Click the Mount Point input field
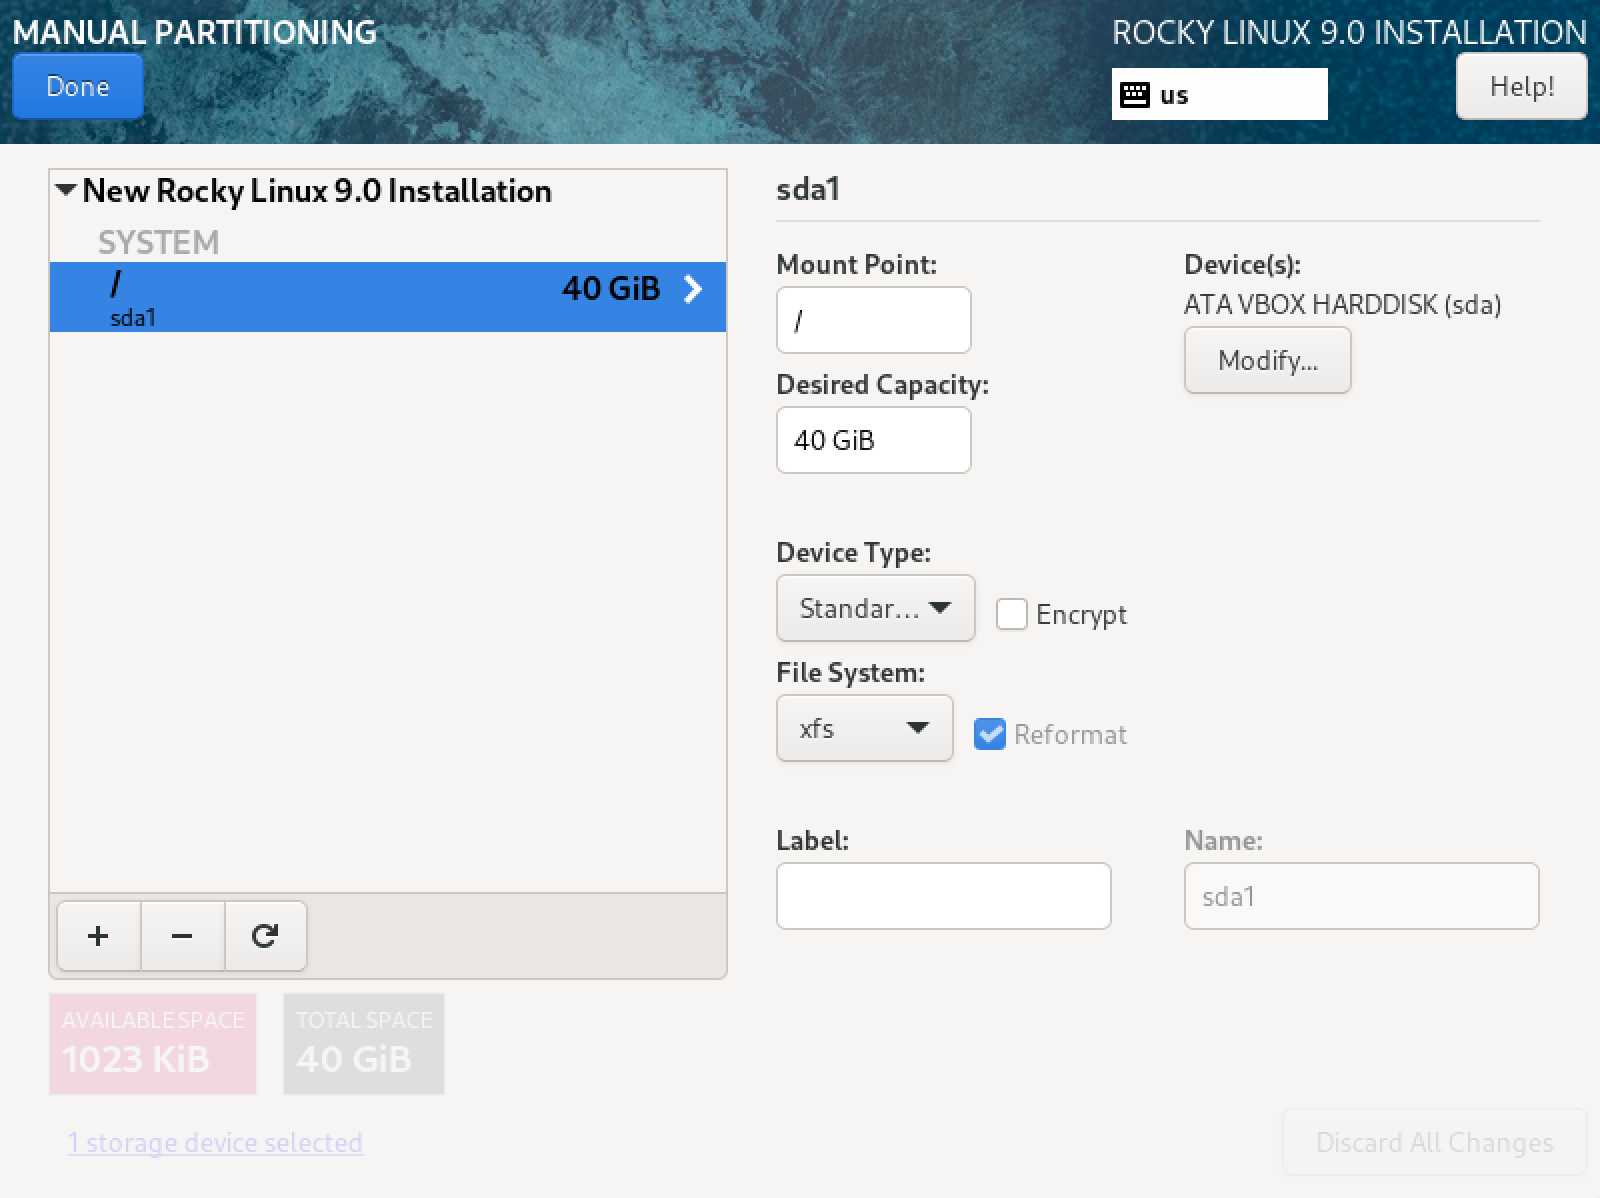 tap(873, 320)
